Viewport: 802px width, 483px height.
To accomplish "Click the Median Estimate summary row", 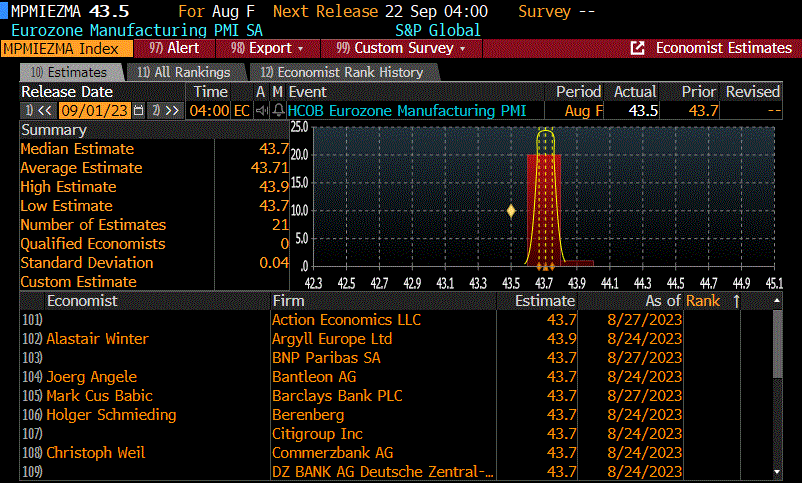I will point(154,149).
